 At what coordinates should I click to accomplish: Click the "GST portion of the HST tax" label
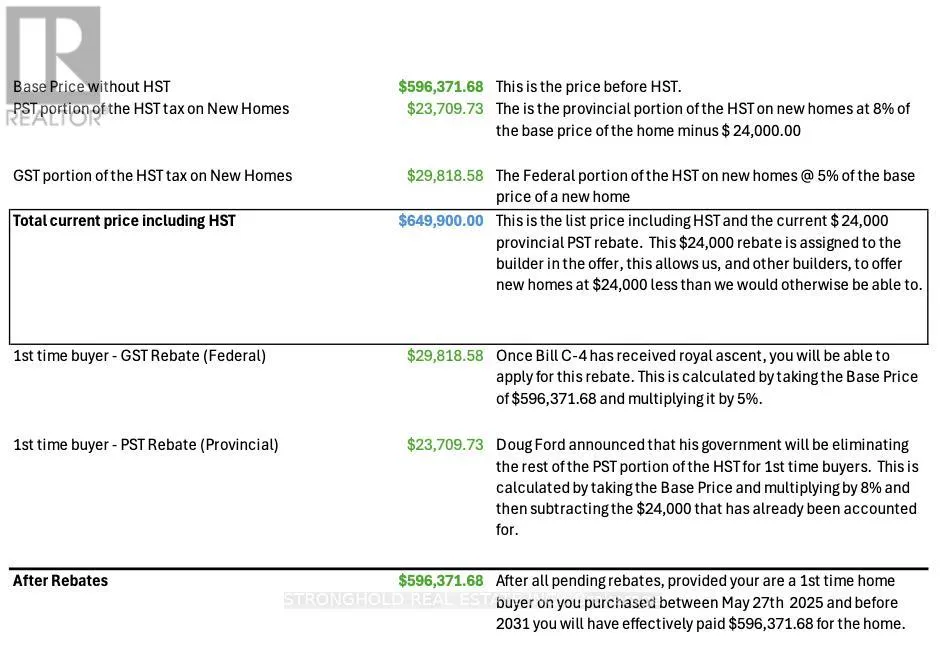coord(152,176)
